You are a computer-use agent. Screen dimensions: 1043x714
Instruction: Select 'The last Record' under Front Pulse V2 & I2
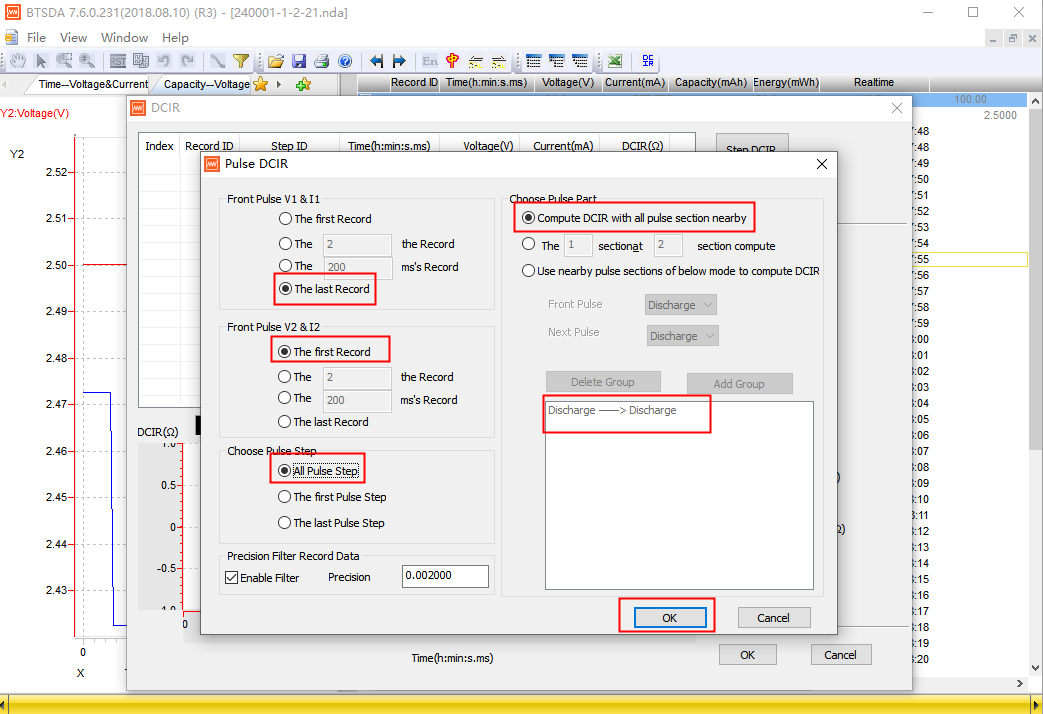[285, 422]
